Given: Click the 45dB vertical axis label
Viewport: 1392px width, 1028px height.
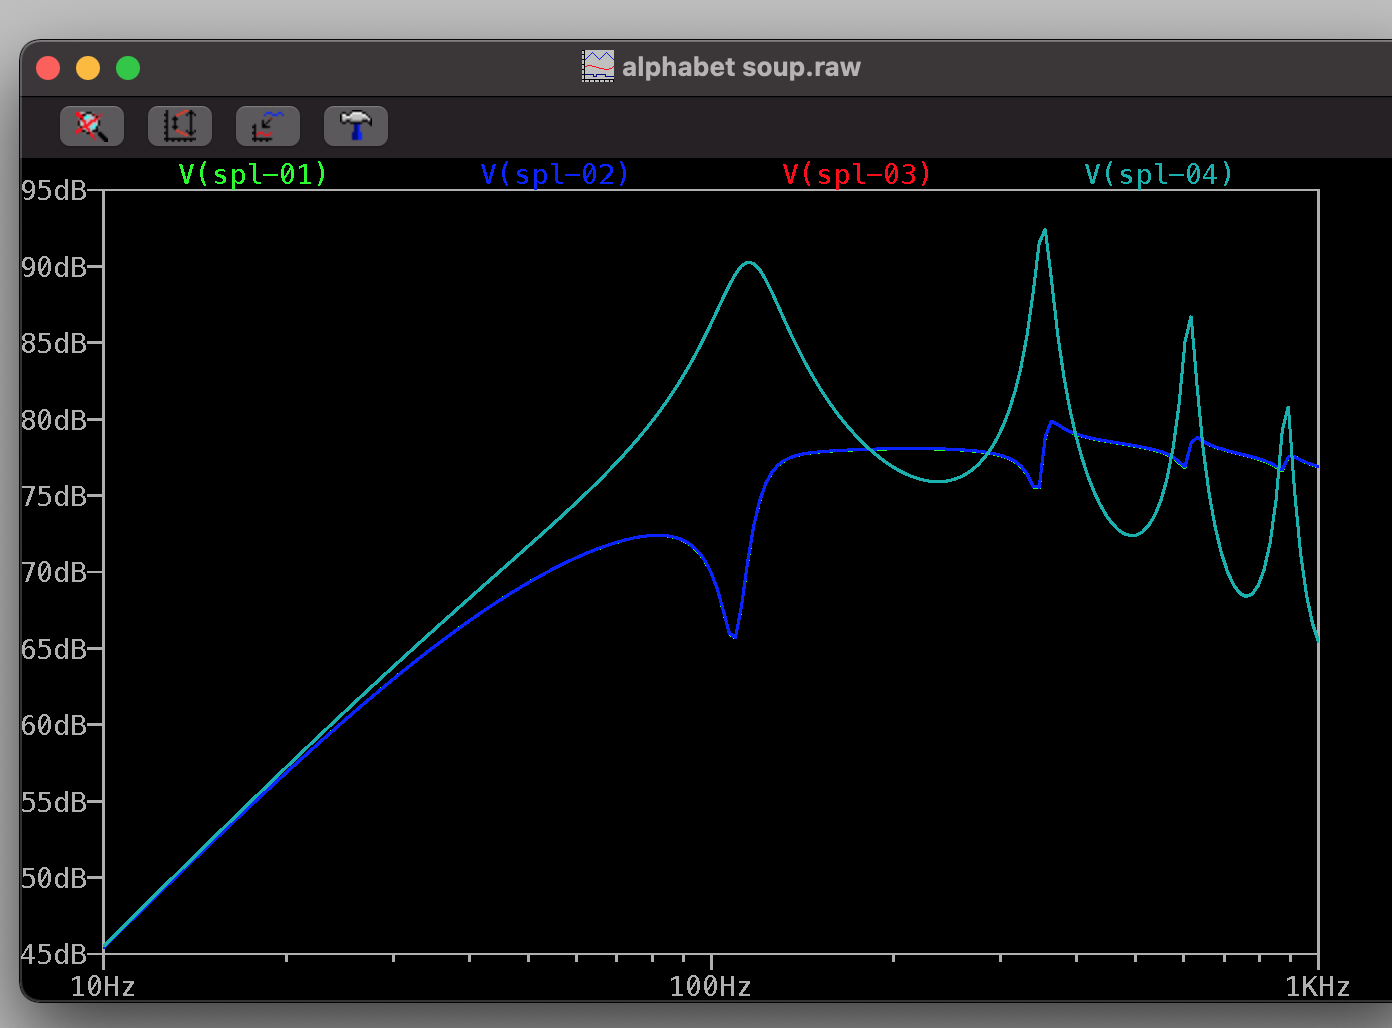Looking at the screenshot, I should coord(54,954).
